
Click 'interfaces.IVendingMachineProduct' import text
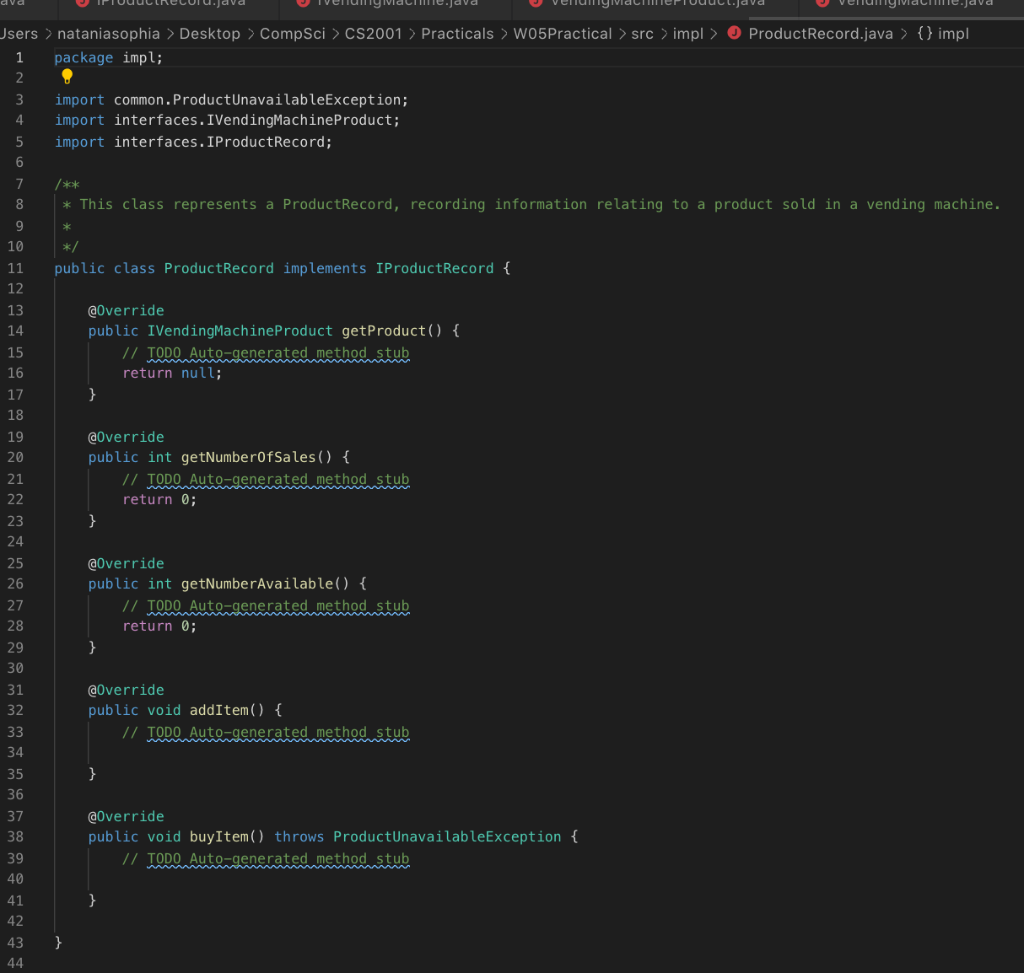[253, 120]
